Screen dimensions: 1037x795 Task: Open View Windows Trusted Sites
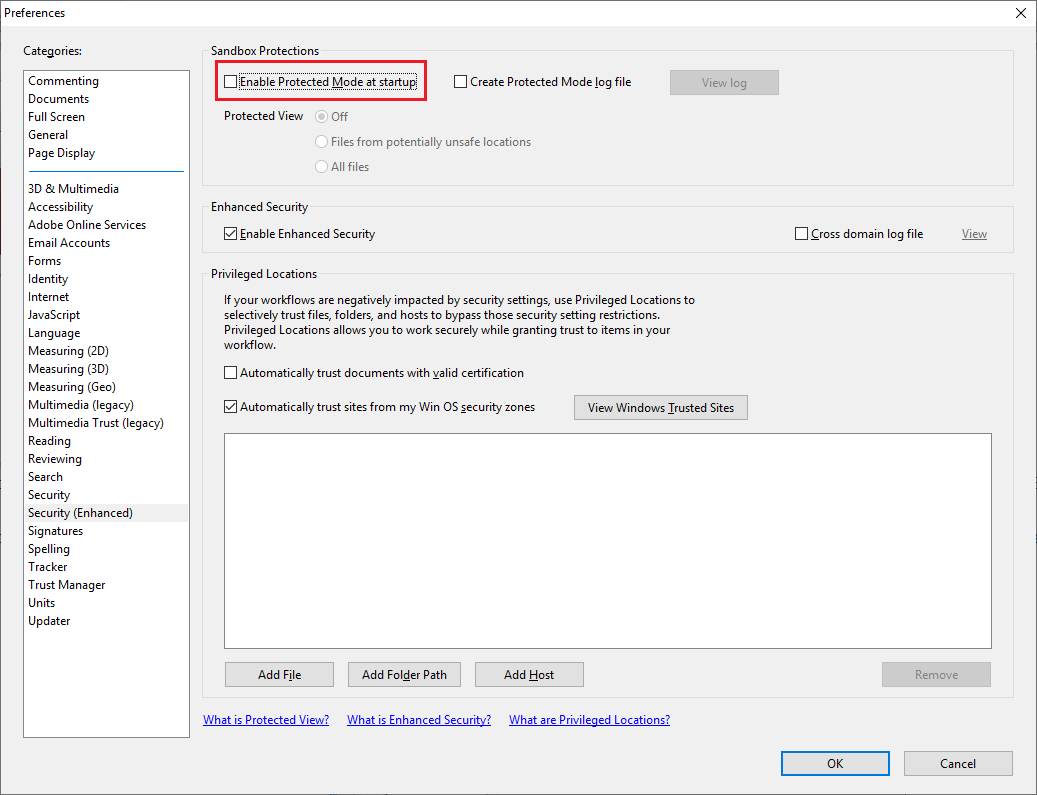(x=661, y=407)
